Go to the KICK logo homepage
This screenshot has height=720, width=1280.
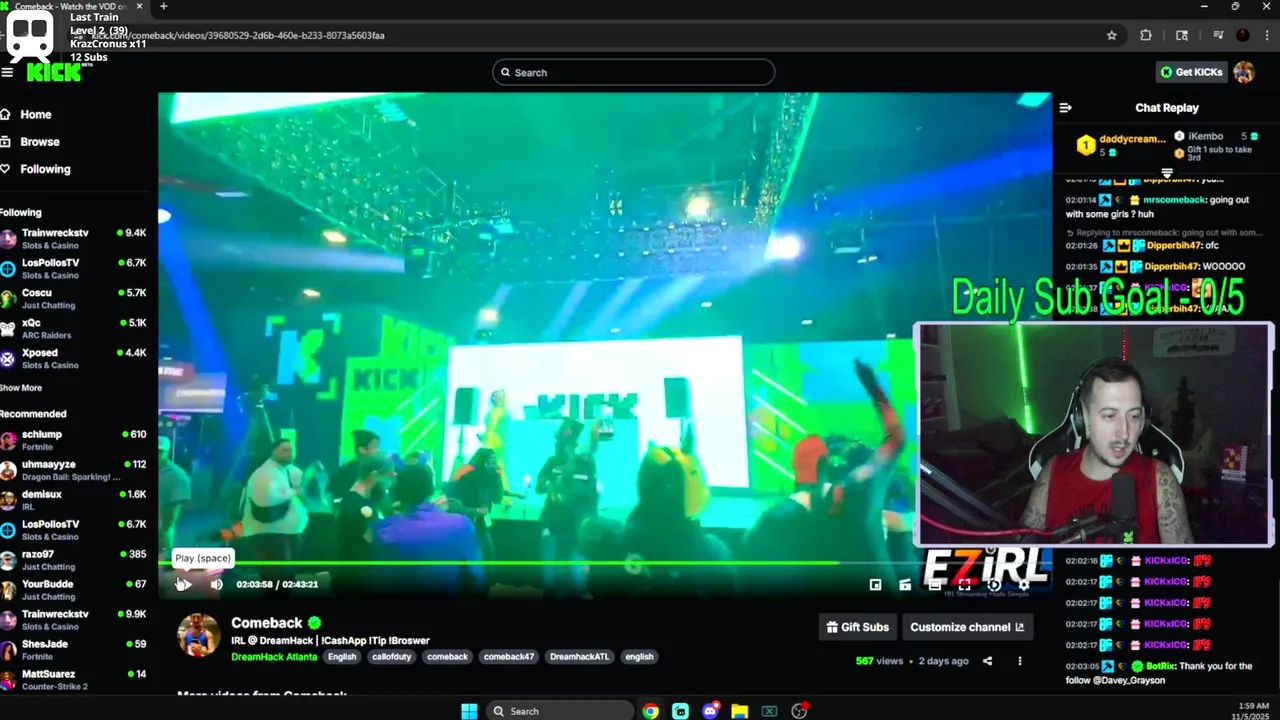[x=53, y=72]
